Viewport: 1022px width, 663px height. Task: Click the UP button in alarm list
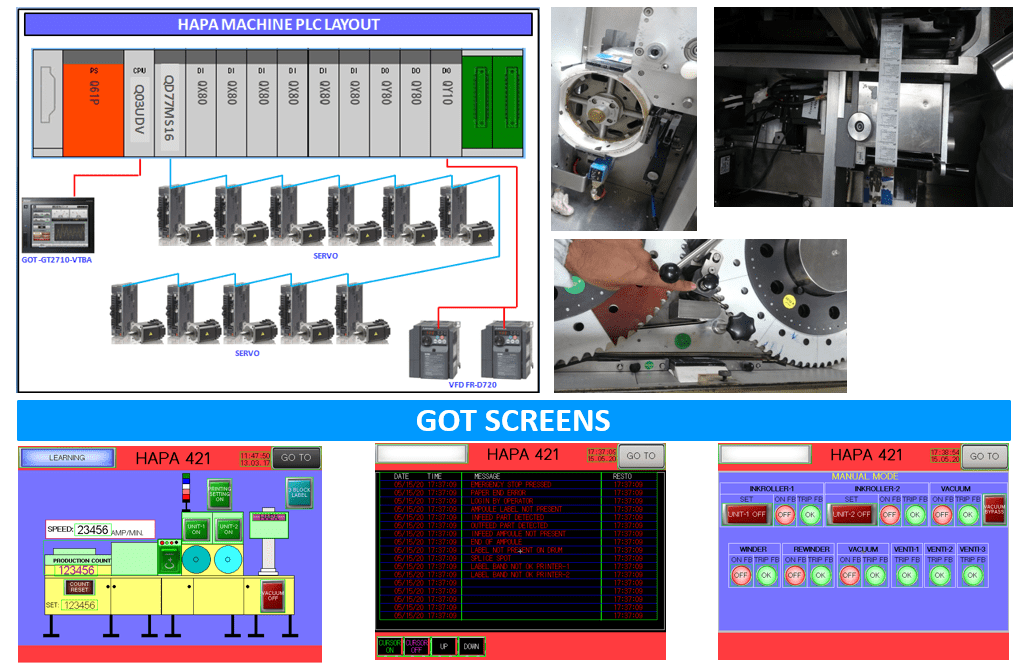click(x=444, y=646)
